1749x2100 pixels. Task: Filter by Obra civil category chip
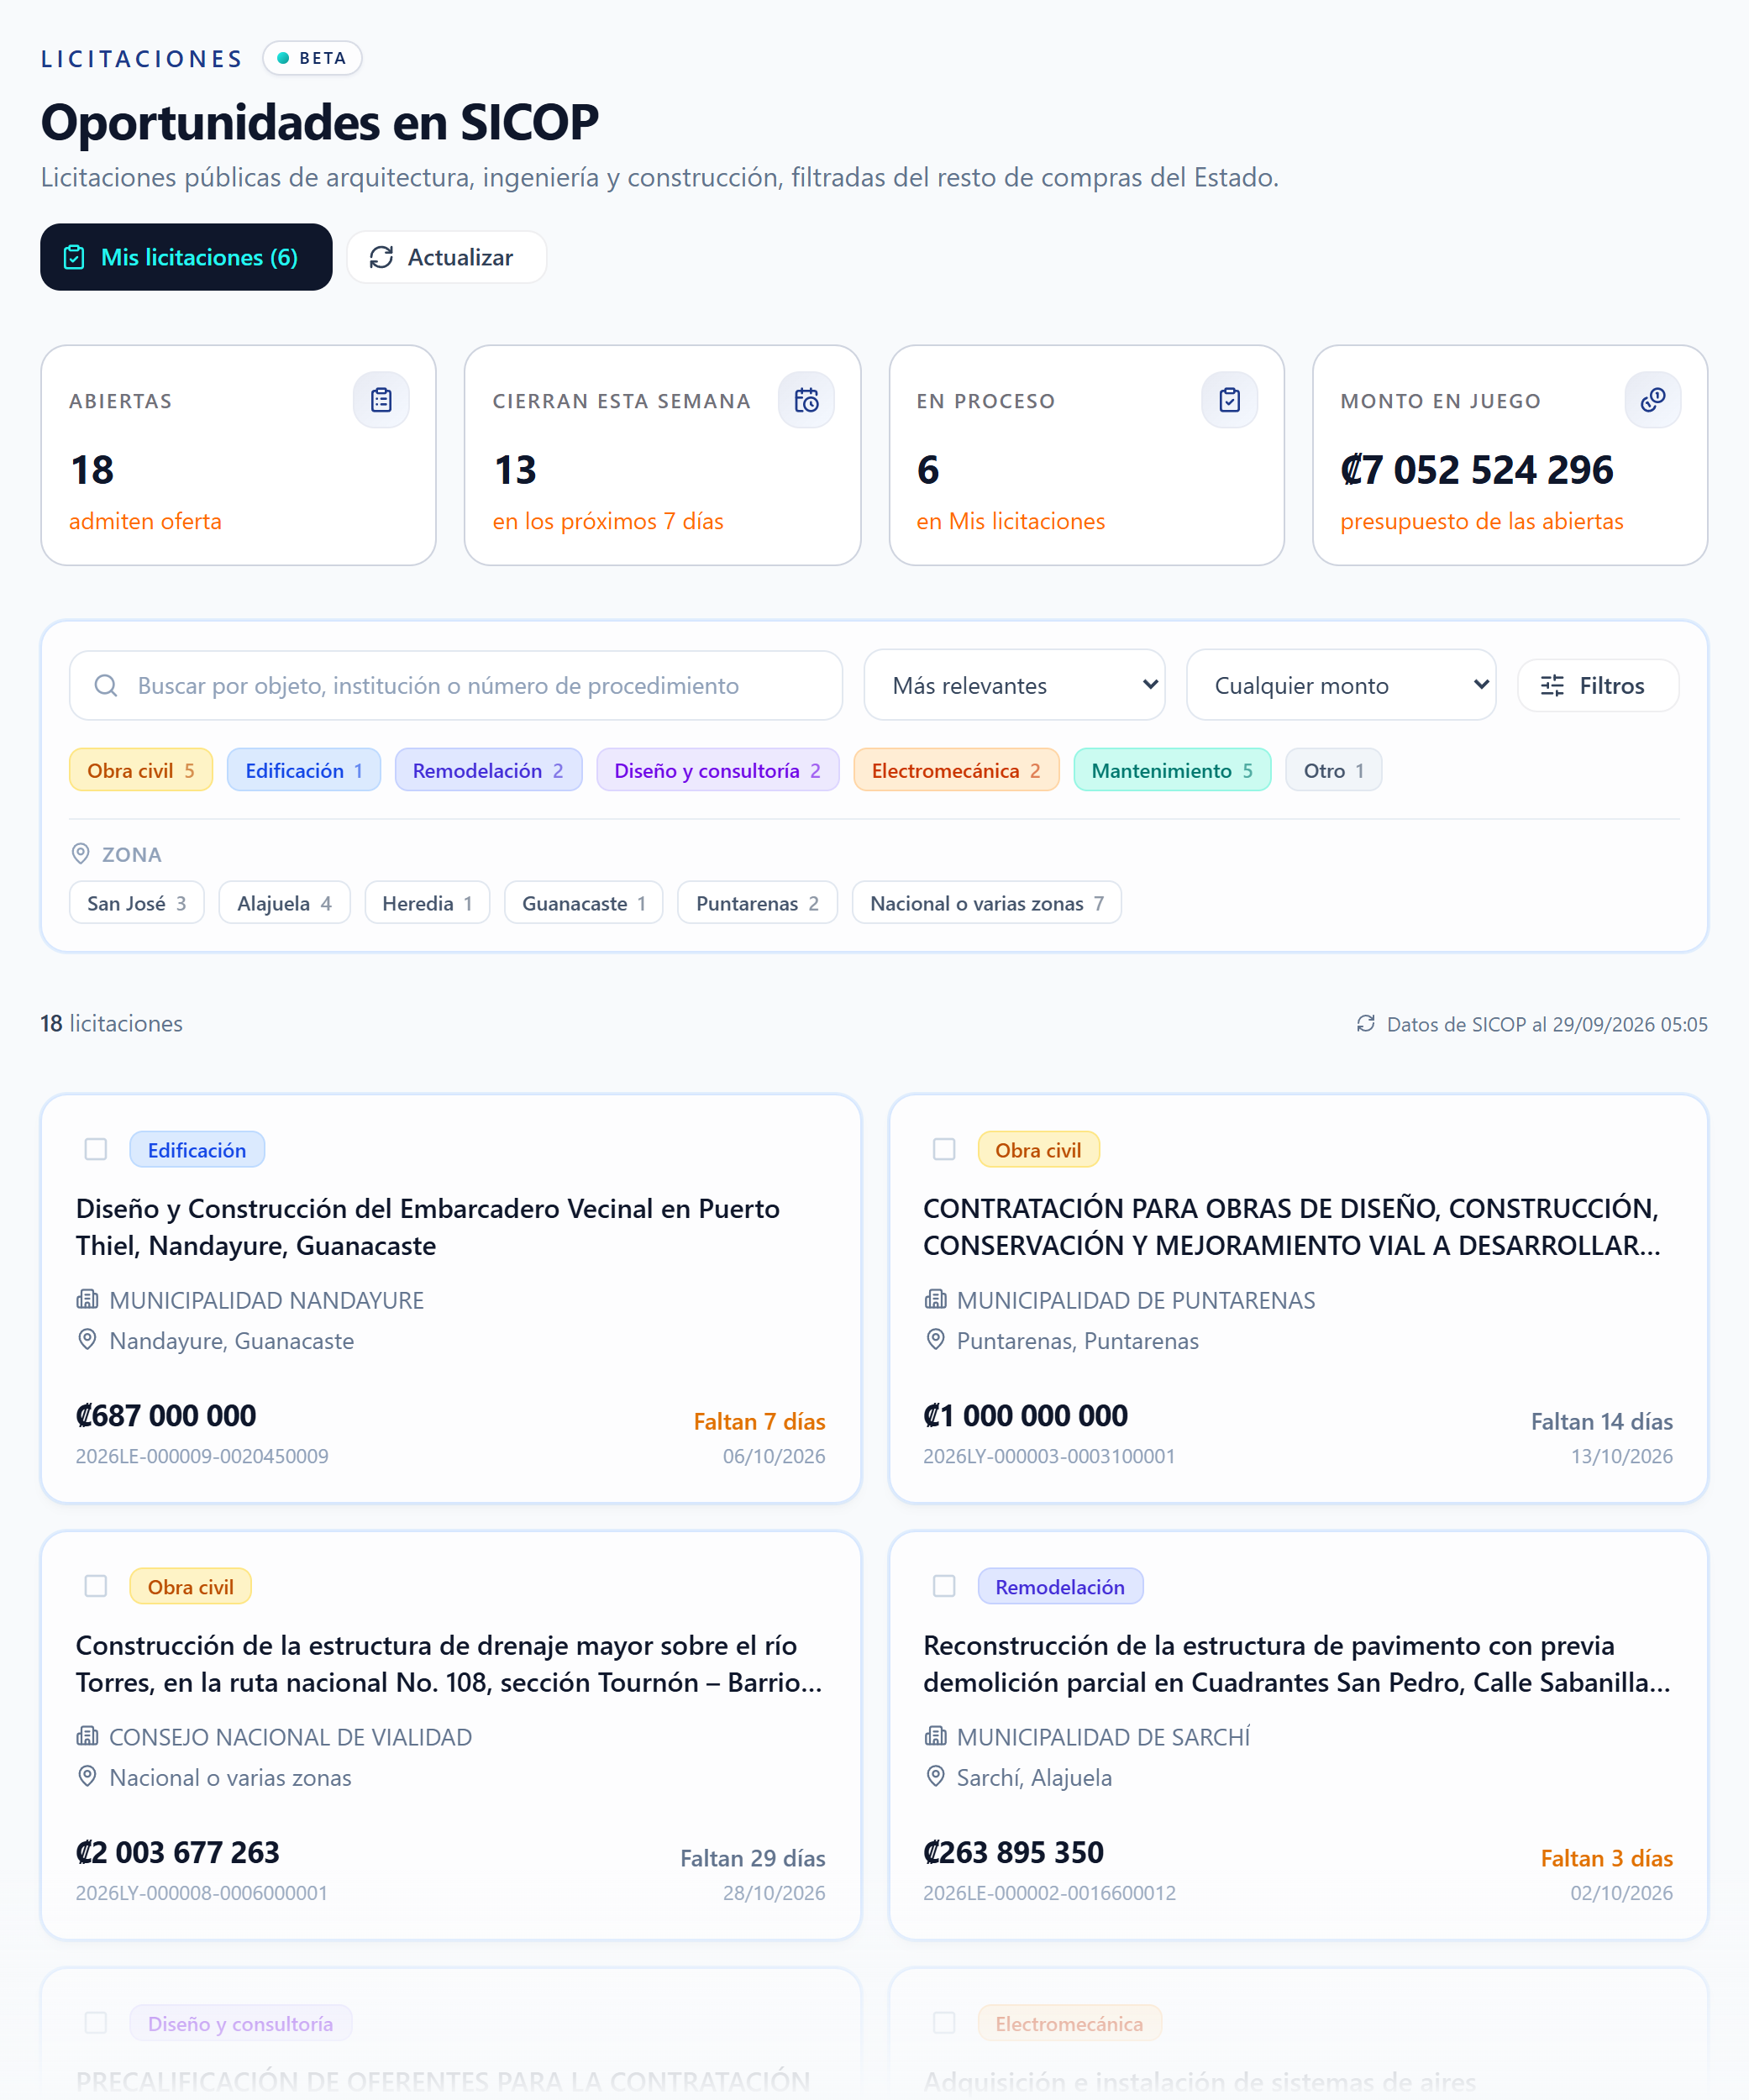pos(141,770)
